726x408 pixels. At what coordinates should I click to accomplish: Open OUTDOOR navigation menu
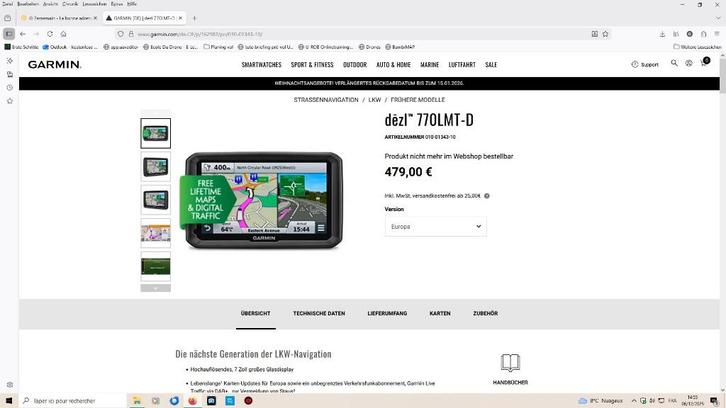[355, 65]
